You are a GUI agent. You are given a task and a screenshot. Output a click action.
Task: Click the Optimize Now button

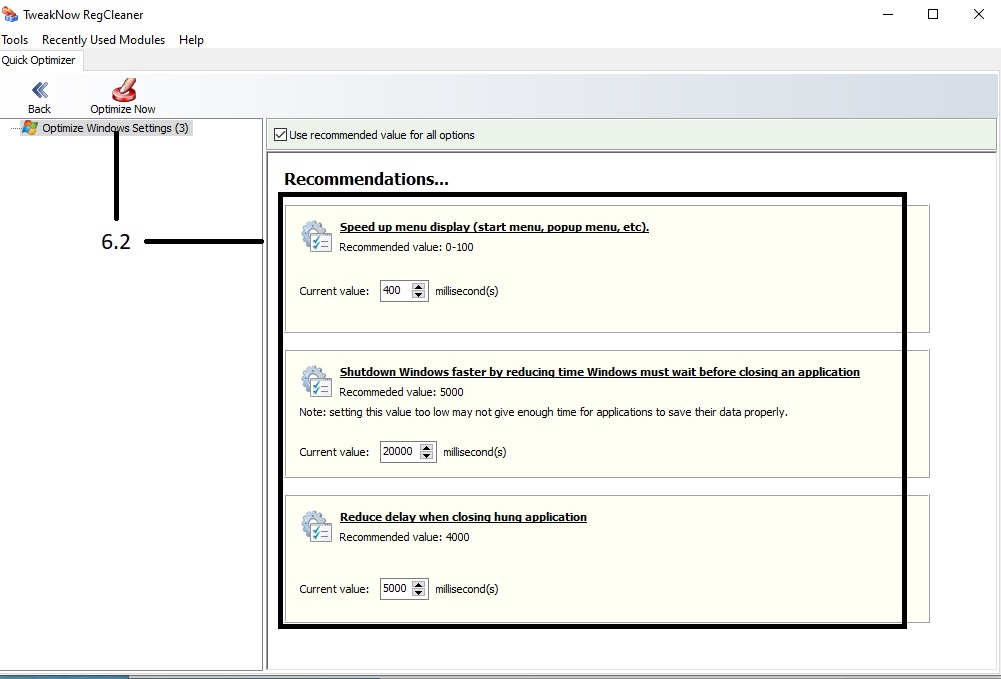123,98
